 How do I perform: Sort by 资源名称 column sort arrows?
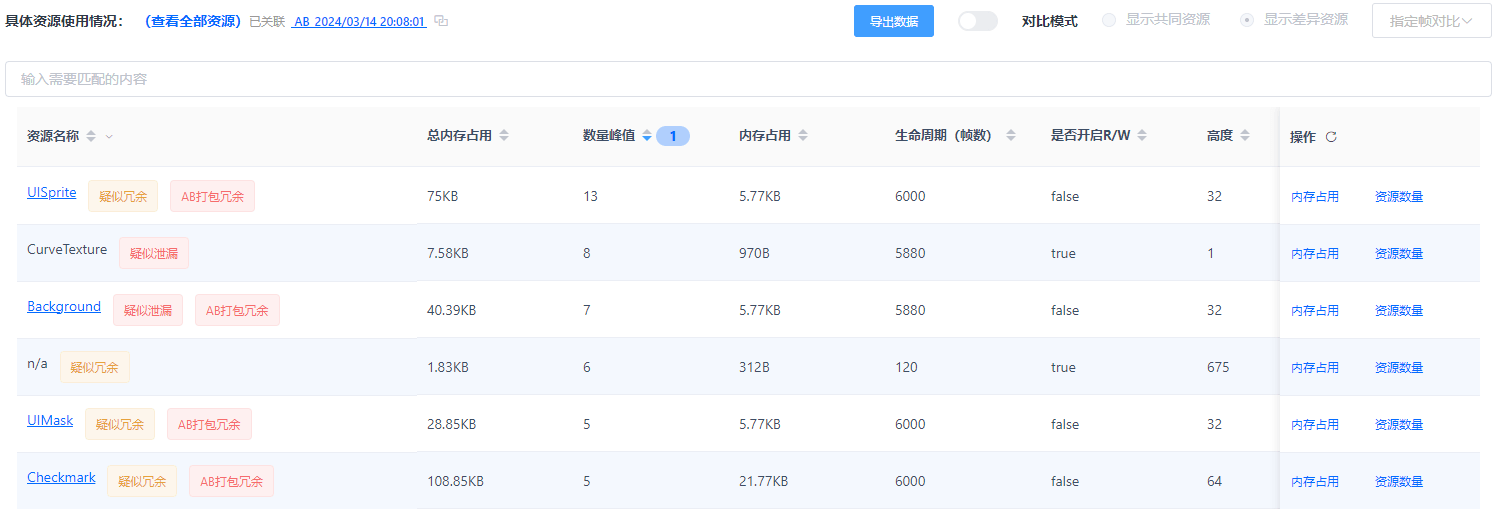(91, 136)
